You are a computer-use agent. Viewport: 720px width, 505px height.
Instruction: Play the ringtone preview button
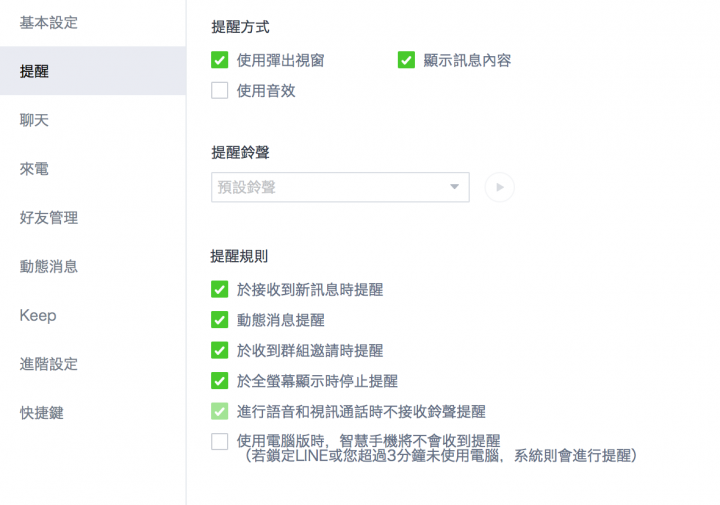(500, 187)
